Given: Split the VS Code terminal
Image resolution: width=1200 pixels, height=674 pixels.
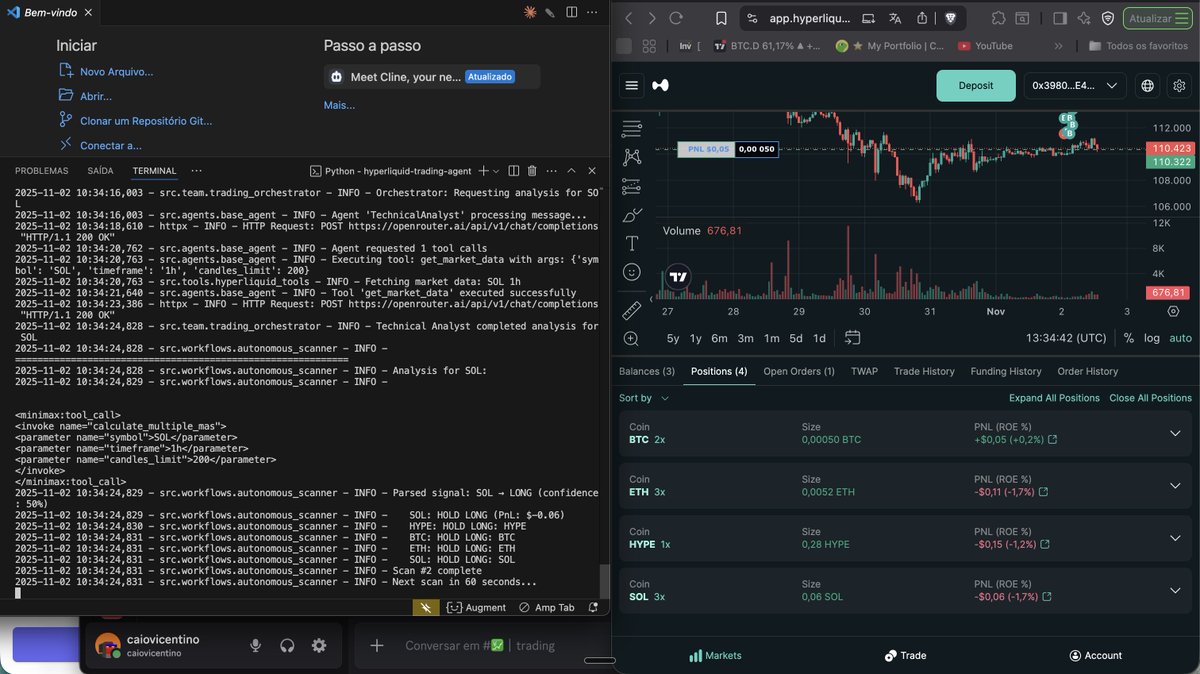Looking at the screenshot, I should (x=513, y=171).
